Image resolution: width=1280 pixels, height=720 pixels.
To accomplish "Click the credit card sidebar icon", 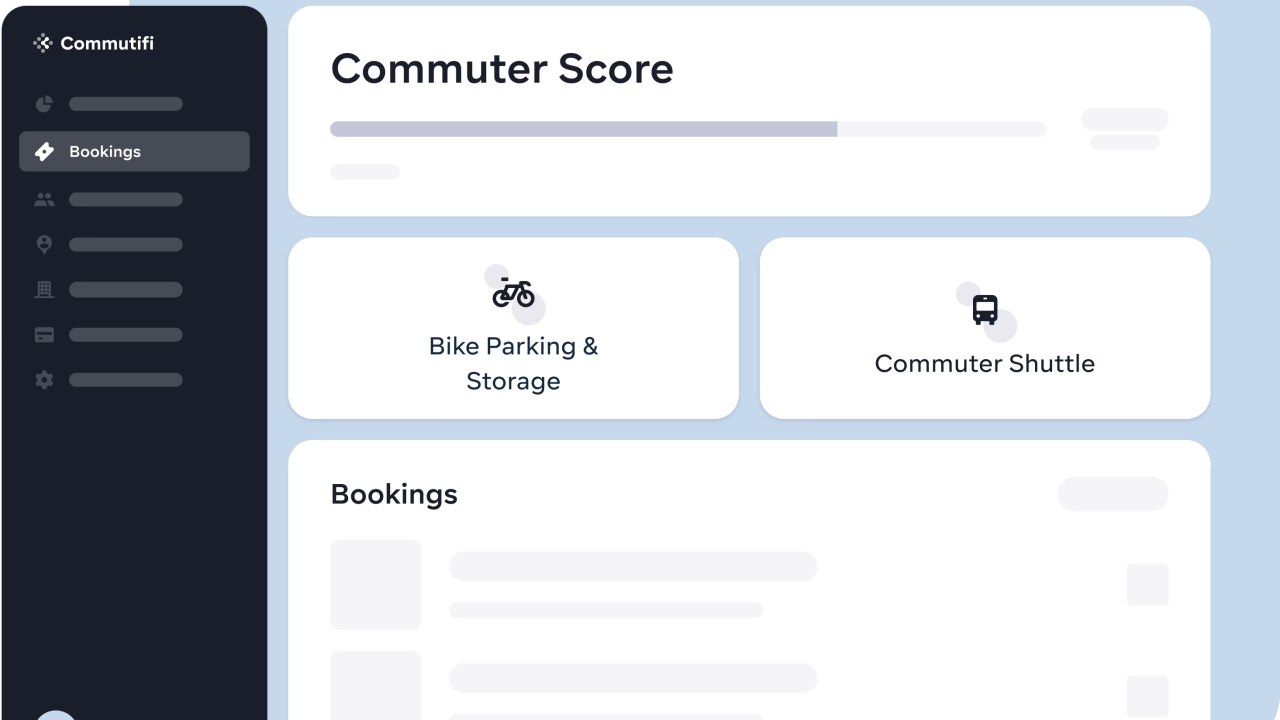I will [44, 335].
